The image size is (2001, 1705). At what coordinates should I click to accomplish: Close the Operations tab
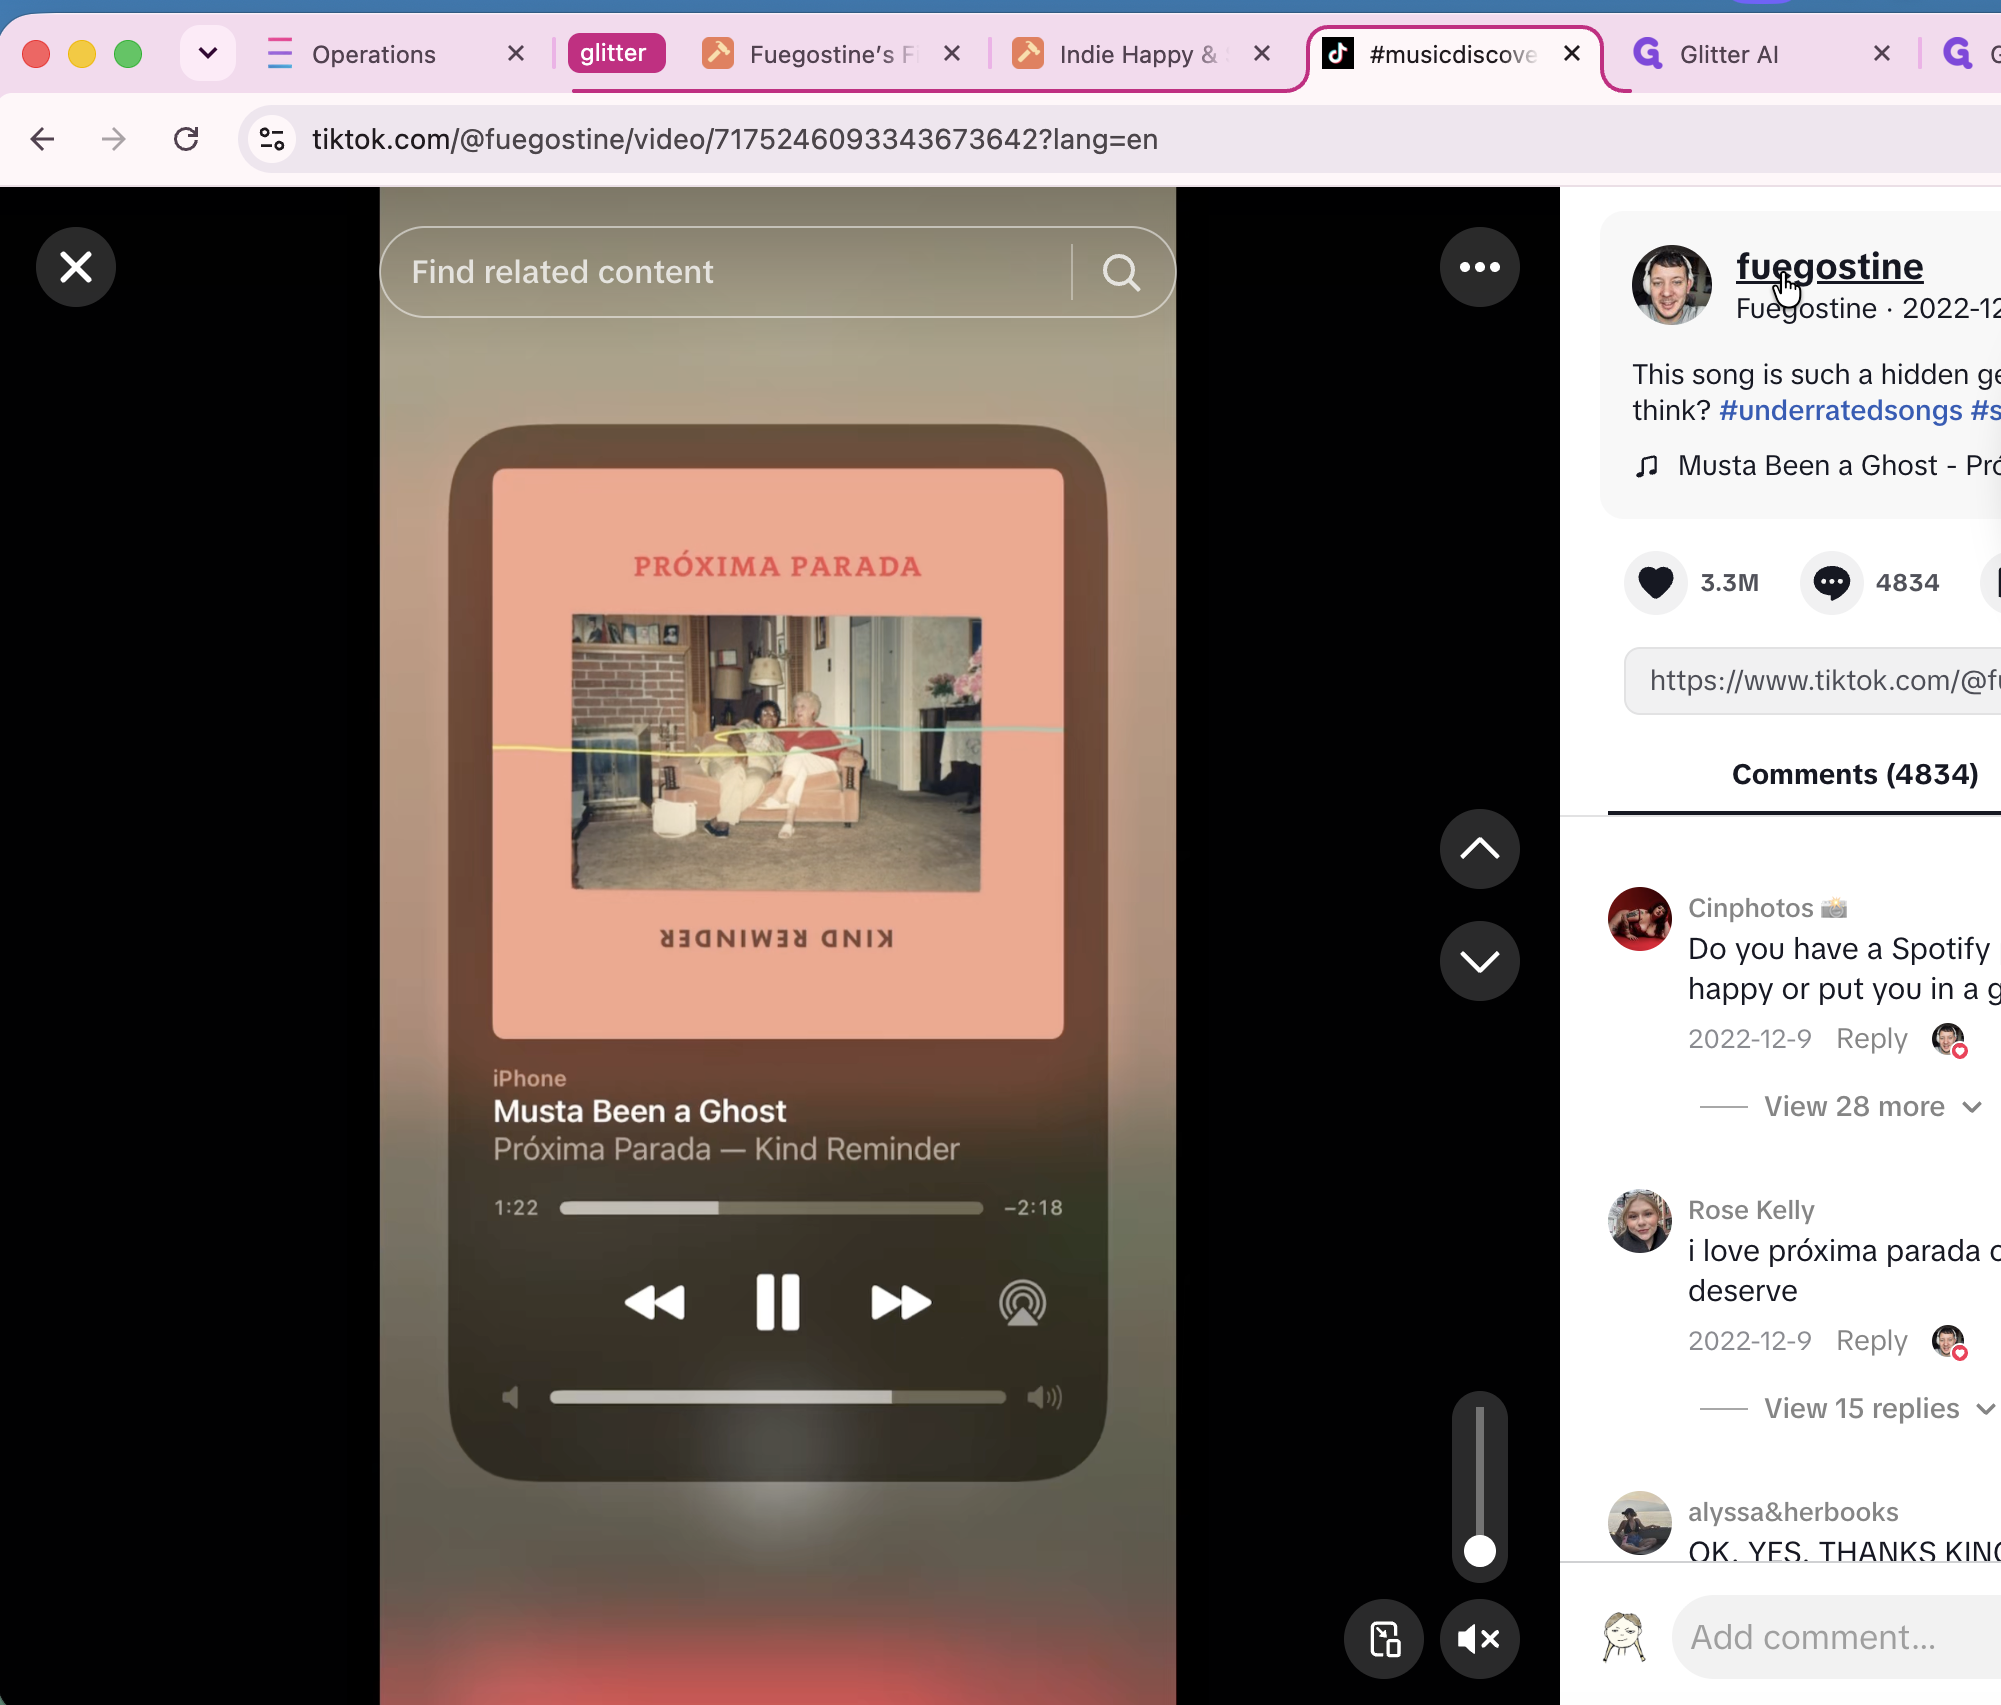516,54
